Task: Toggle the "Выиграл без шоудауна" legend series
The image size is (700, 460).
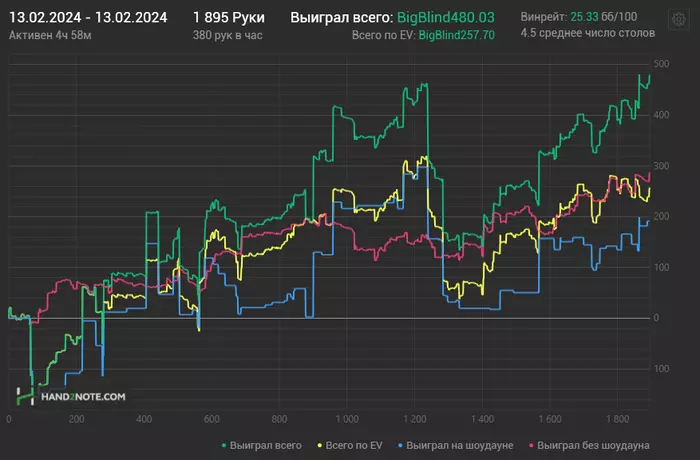Action: click(x=589, y=445)
